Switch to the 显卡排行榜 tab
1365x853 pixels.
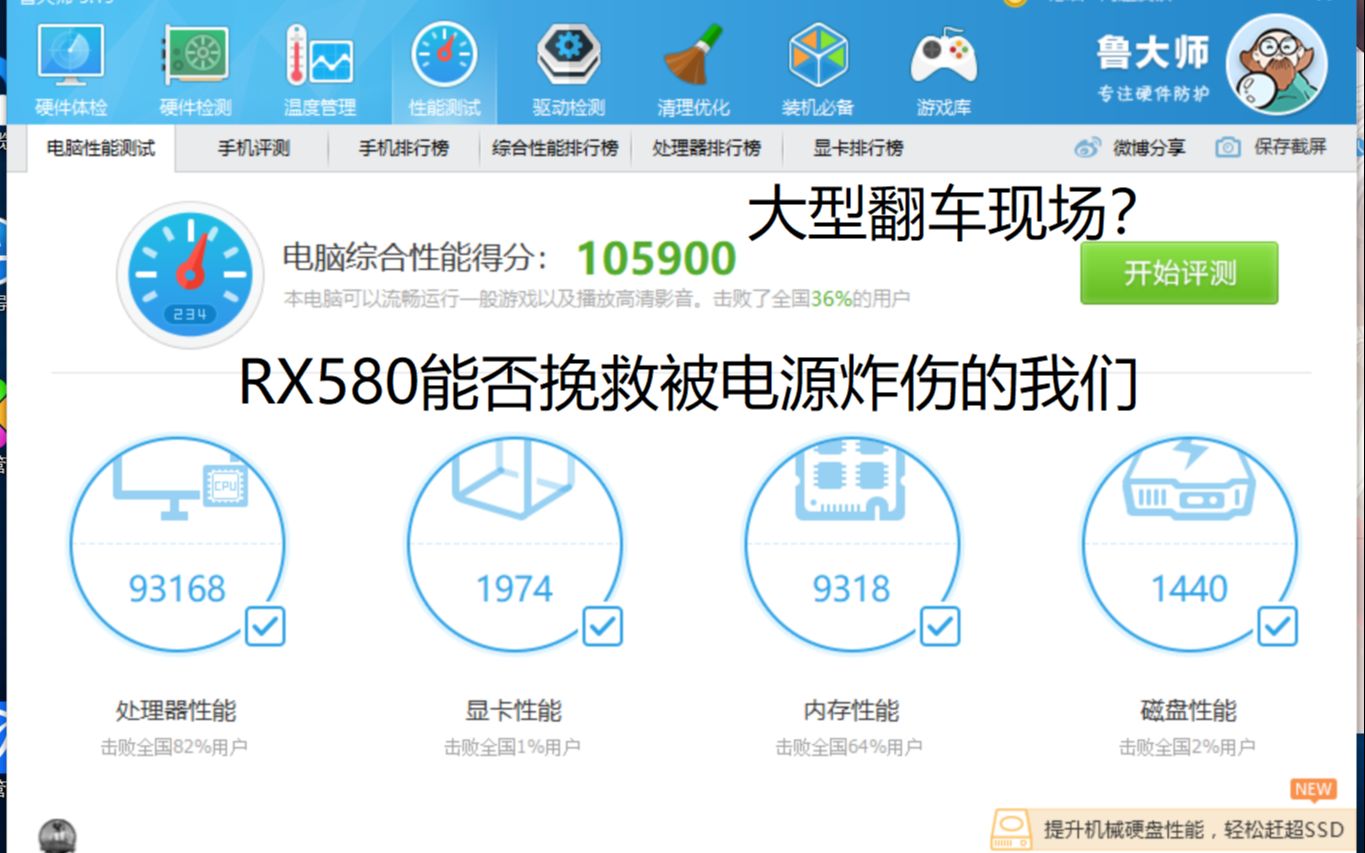(858, 148)
